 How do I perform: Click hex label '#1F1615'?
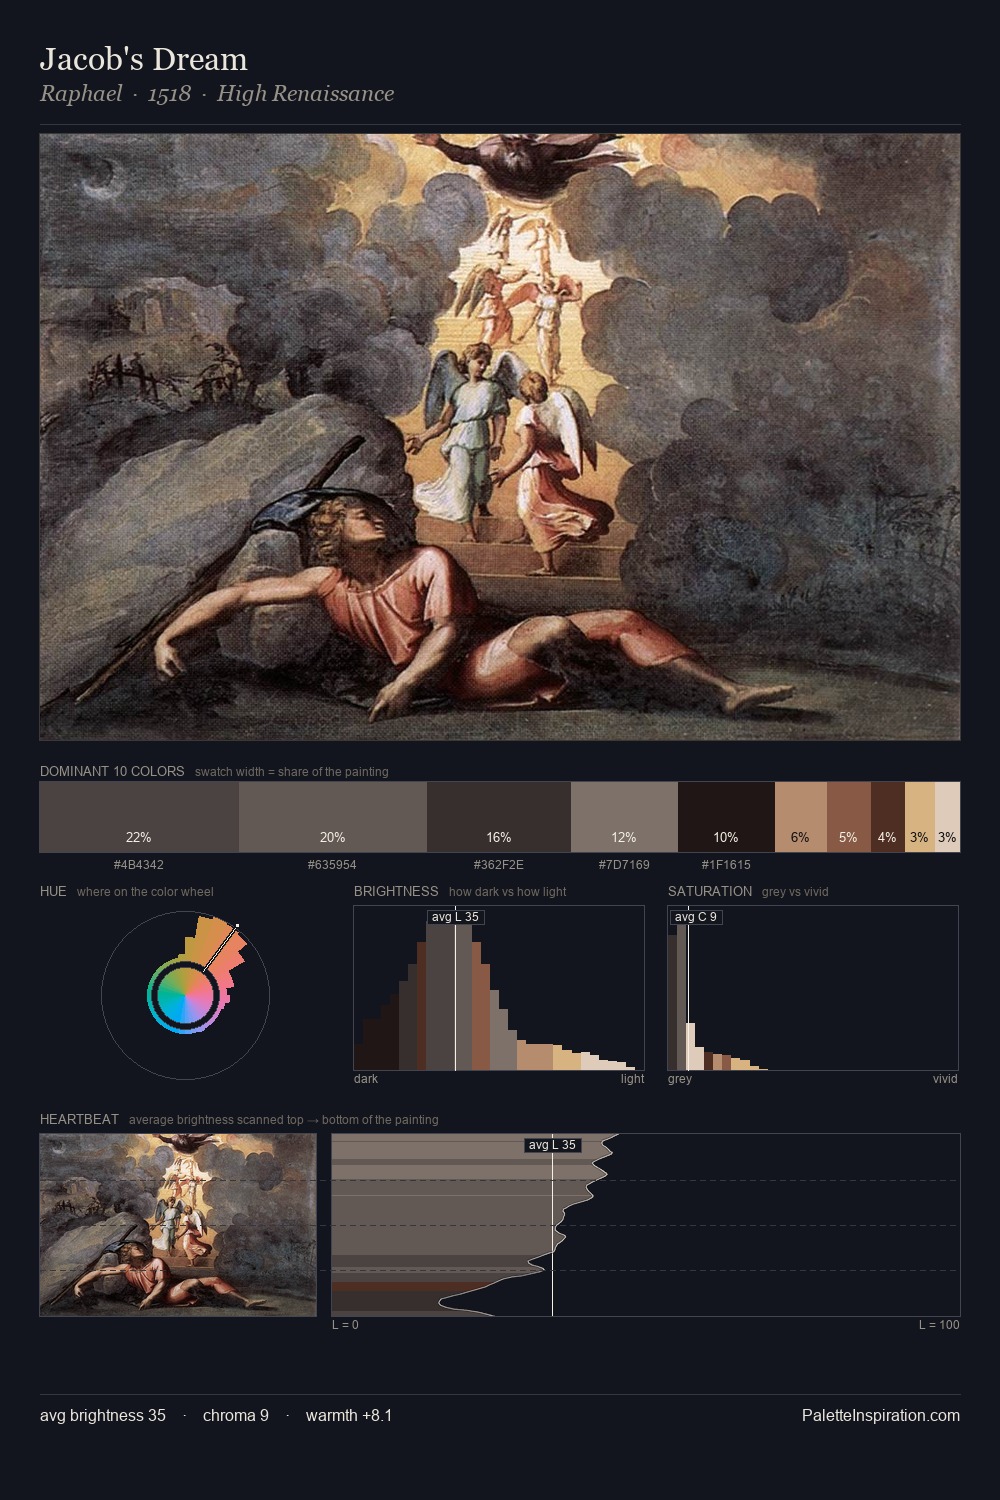pyautogui.click(x=726, y=864)
